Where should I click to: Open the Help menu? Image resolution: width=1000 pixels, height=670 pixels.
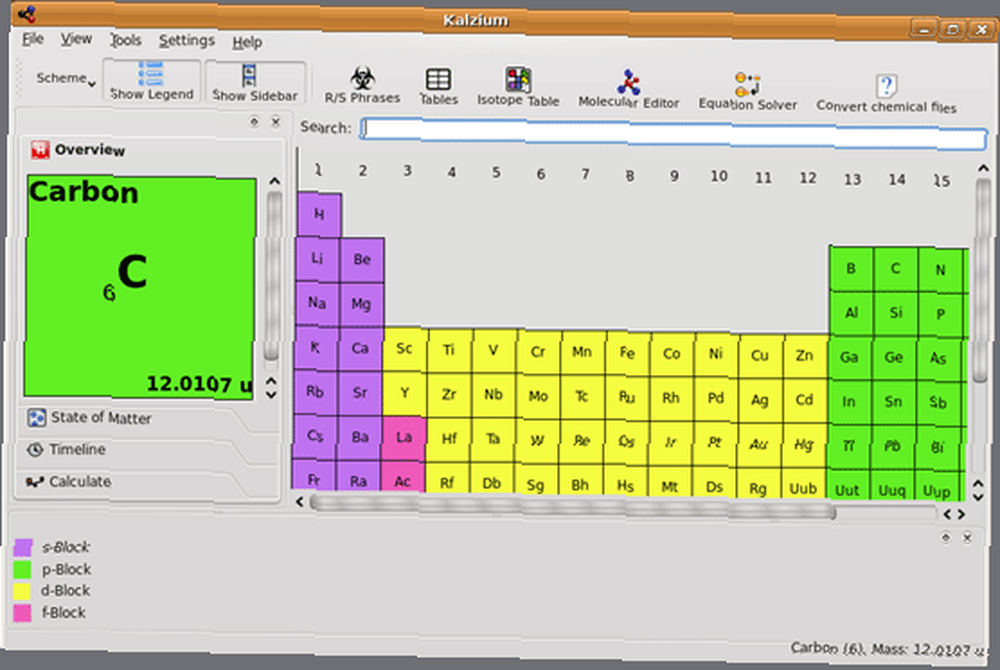(247, 42)
